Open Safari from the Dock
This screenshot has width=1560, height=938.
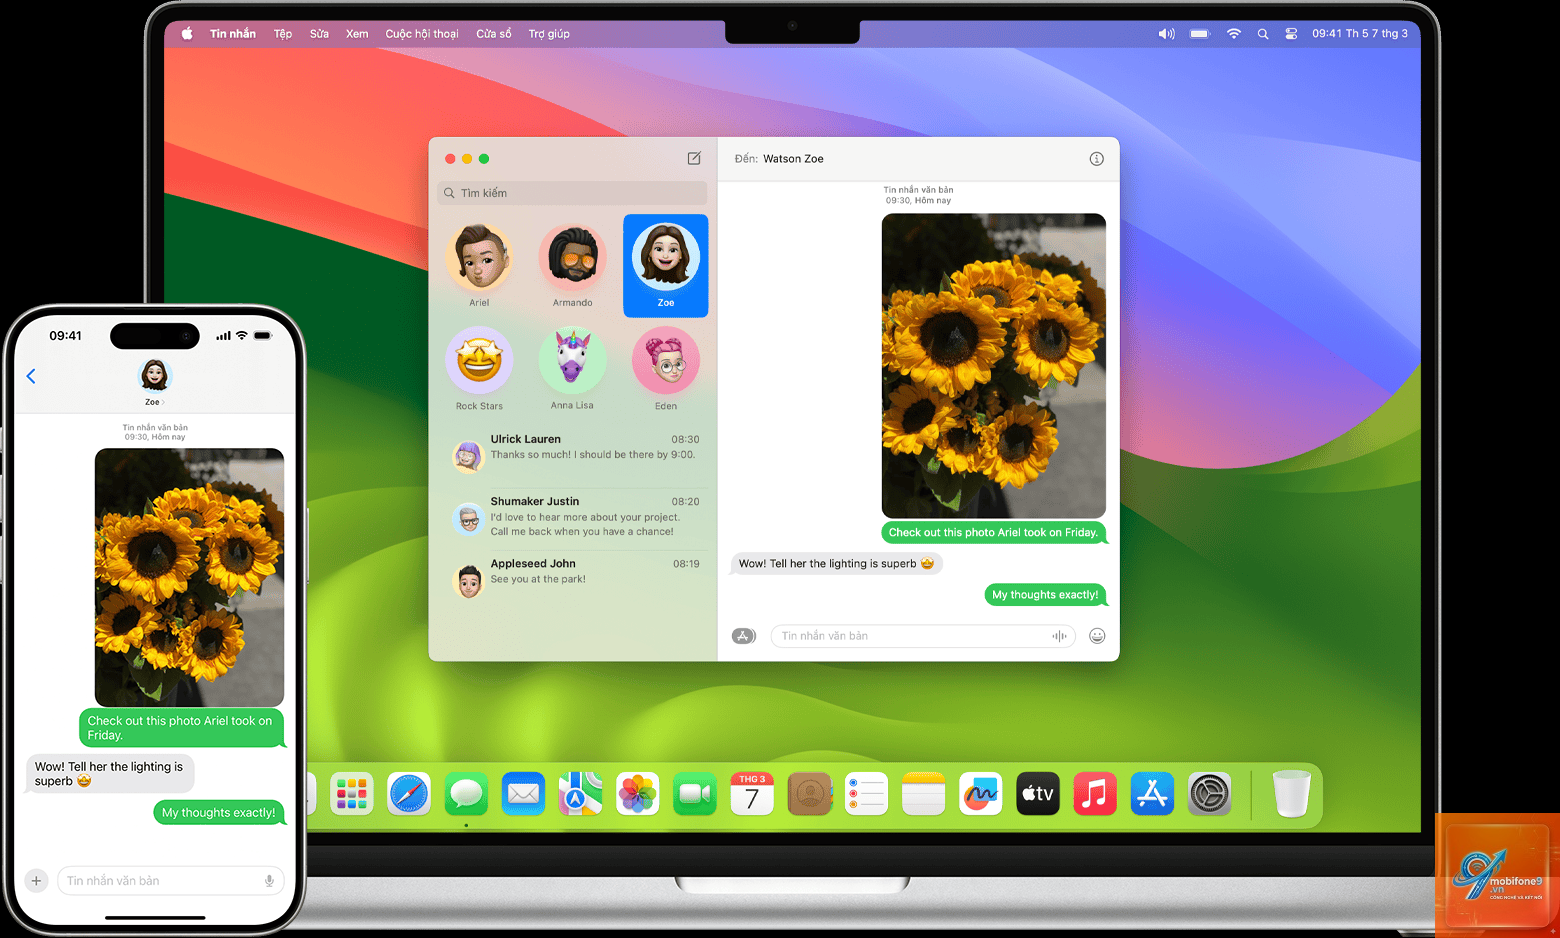[x=409, y=795]
